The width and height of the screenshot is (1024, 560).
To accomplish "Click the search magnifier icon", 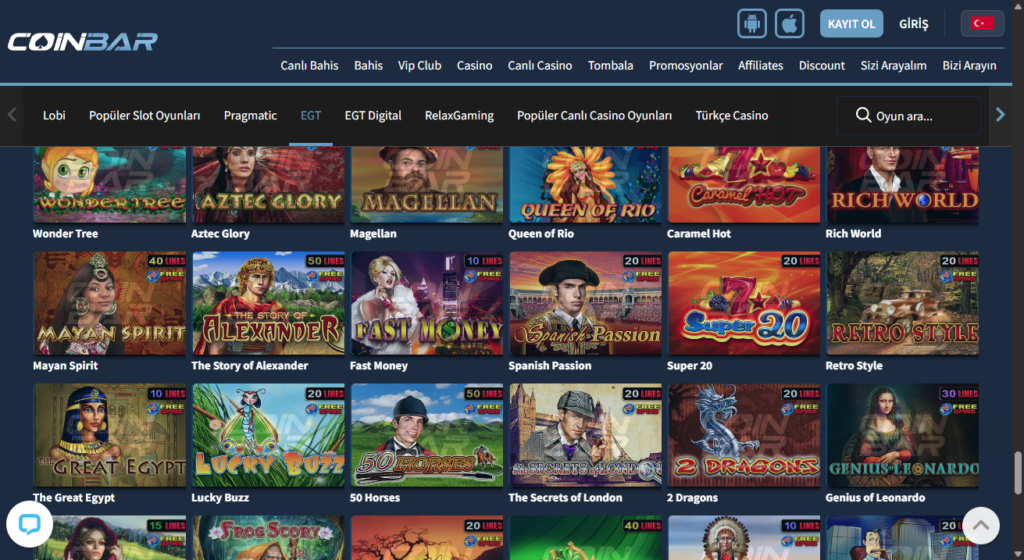I will point(863,115).
